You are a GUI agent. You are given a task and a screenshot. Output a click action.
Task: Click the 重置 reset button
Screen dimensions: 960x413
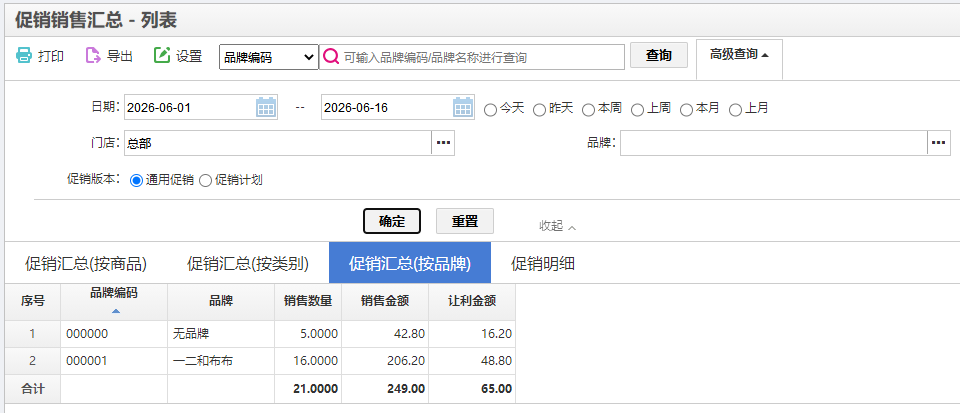pos(465,221)
